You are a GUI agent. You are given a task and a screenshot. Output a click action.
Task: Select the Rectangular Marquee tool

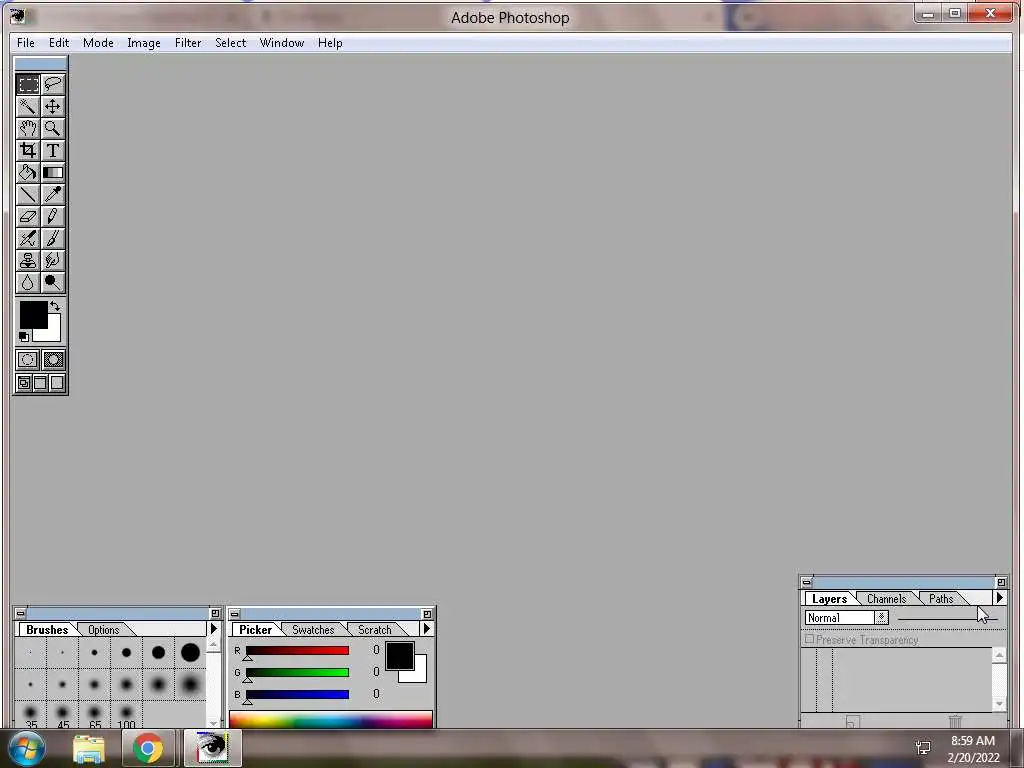28,84
